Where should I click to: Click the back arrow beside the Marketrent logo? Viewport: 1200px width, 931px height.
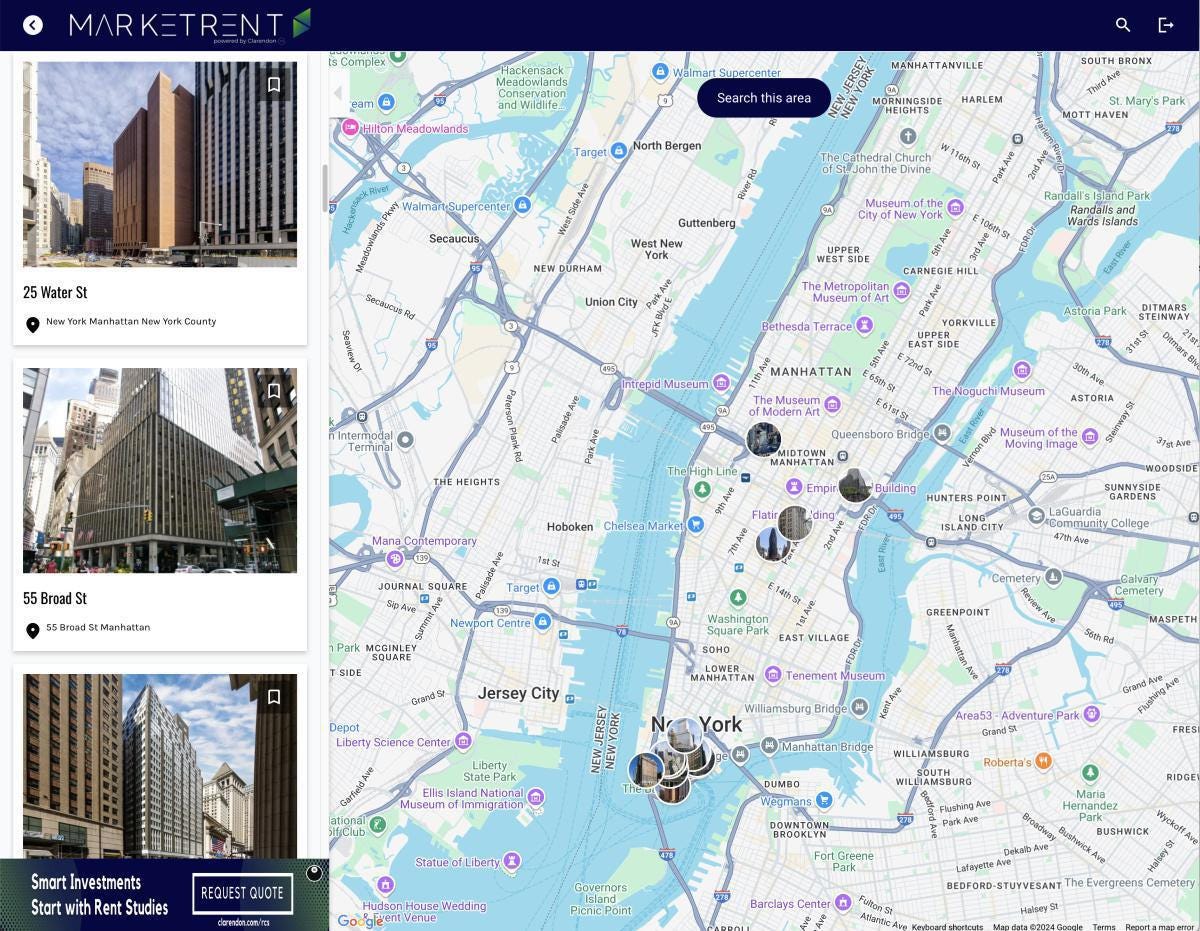pyautogui.click(x=32, y=24)
